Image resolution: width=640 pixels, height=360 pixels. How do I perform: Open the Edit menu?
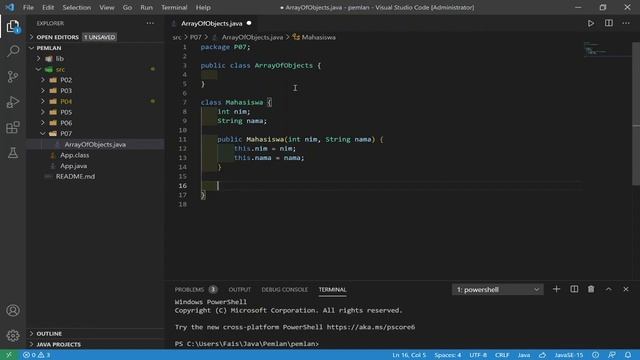coord(48,7)
